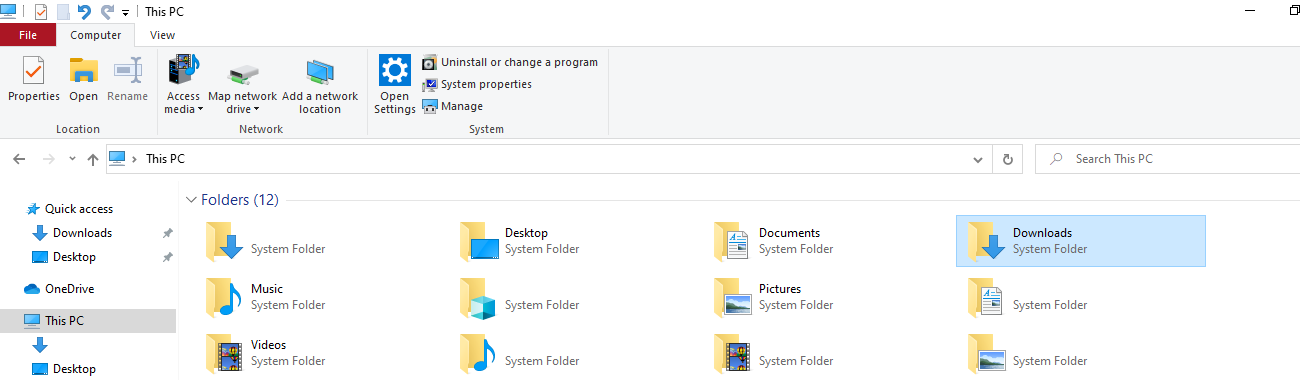1300x380 pixels.
Task: Select pinned Desktop under Quick access
Action: tap(74, 257)
